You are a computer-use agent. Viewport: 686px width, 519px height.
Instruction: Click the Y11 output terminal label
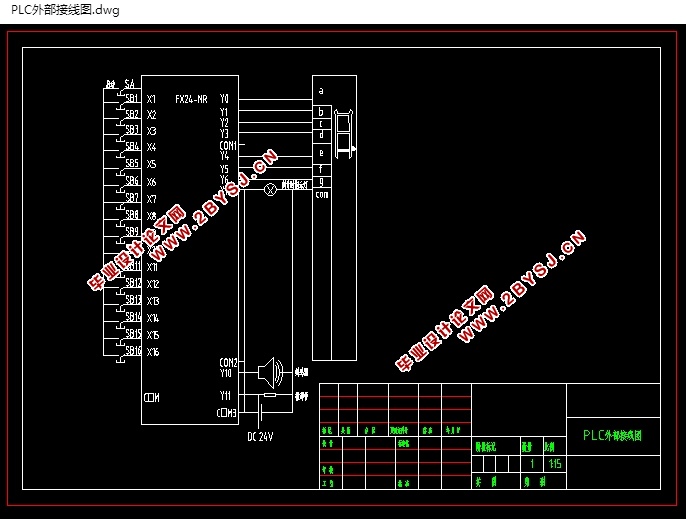click(225, 396)
